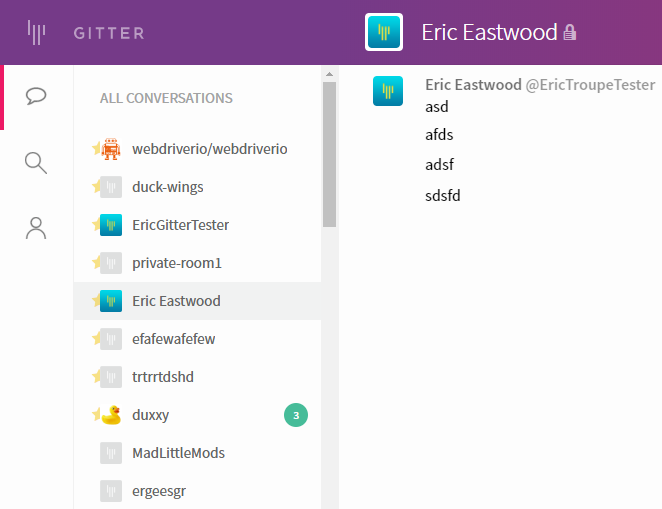This screenshot has width=662, height=509.
Task: Open the trtrrtdshd room
Action: click(197, 377)
